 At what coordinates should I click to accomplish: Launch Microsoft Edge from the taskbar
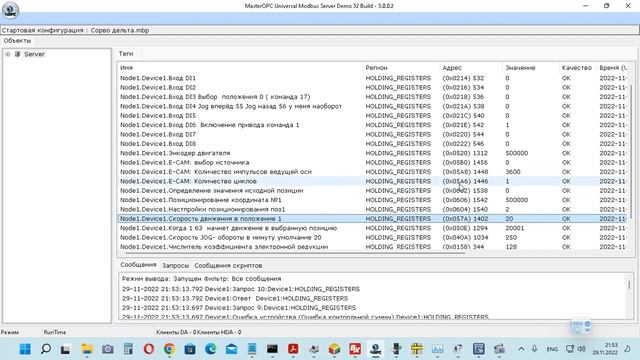(211, 349)
